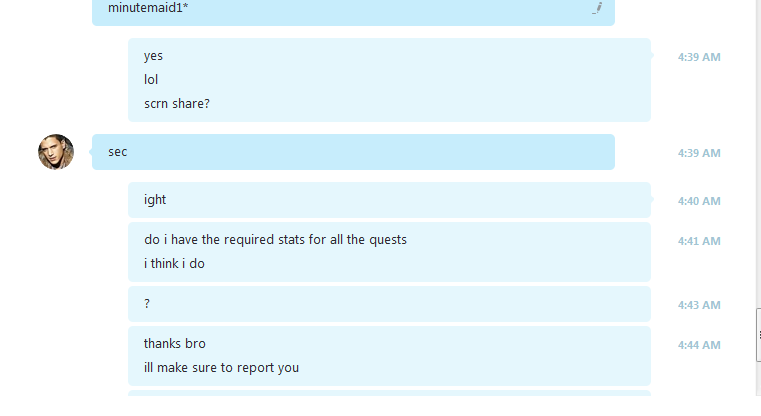This screenshot has height=416, width=761.
Task: Click the "do i have the required stats" message
Action: click(x=275, y=240)
